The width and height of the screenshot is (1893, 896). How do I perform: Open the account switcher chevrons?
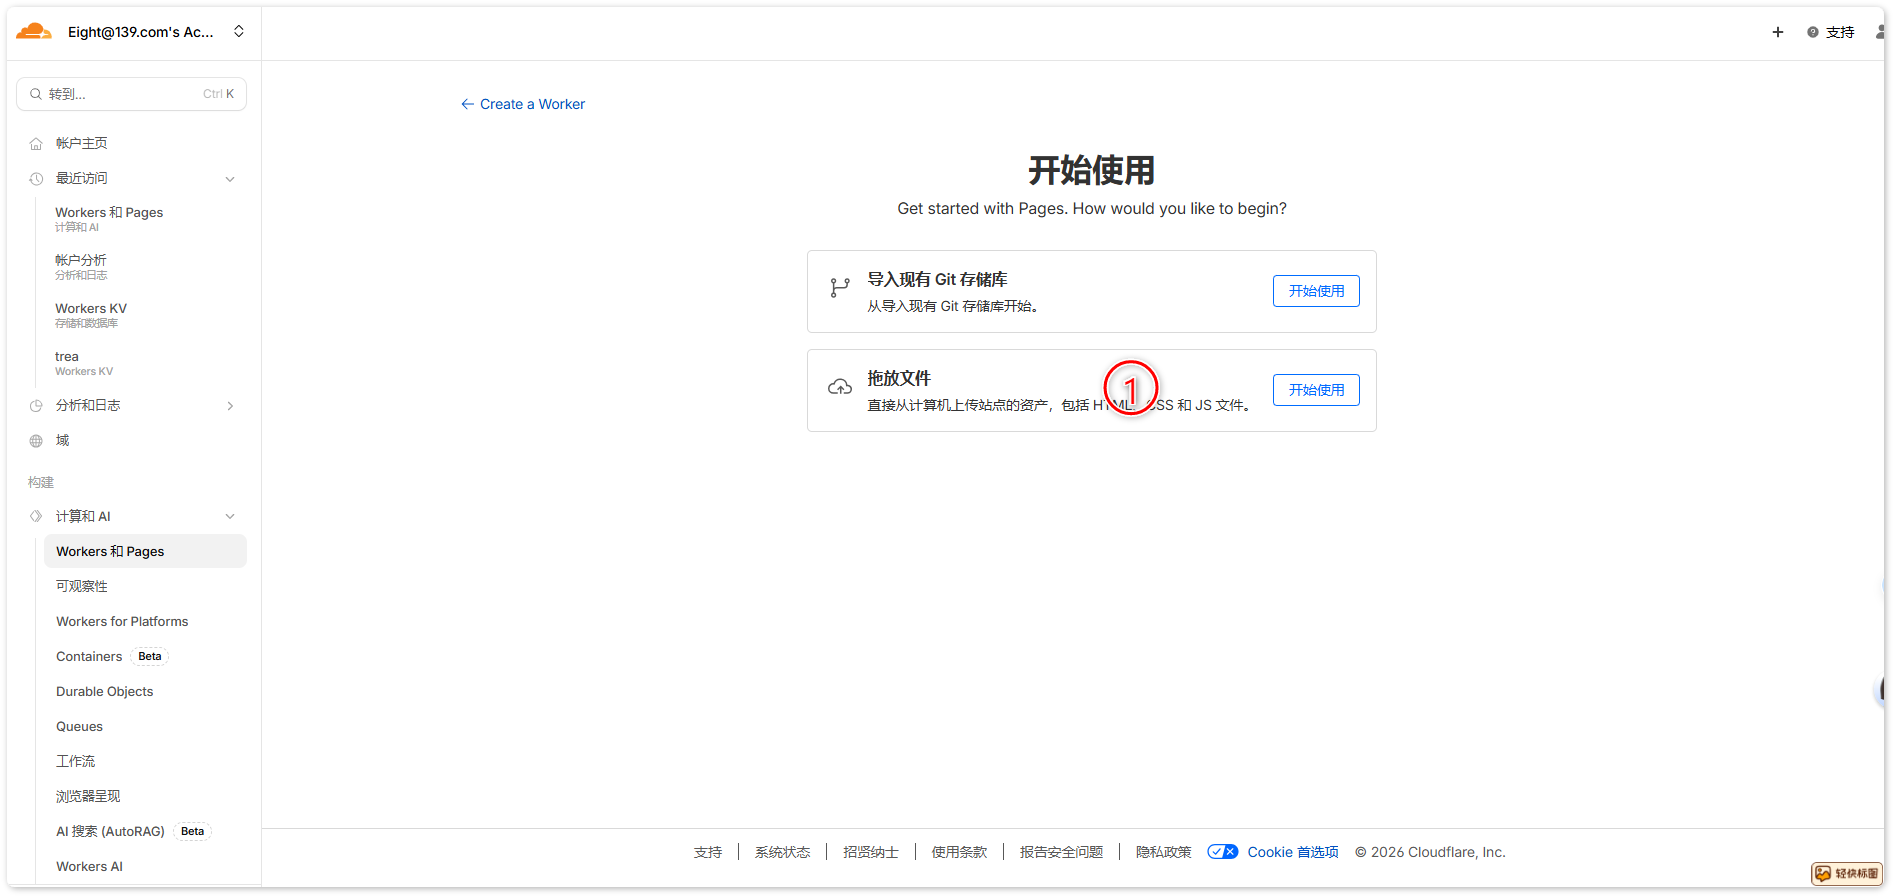(239, 32)
